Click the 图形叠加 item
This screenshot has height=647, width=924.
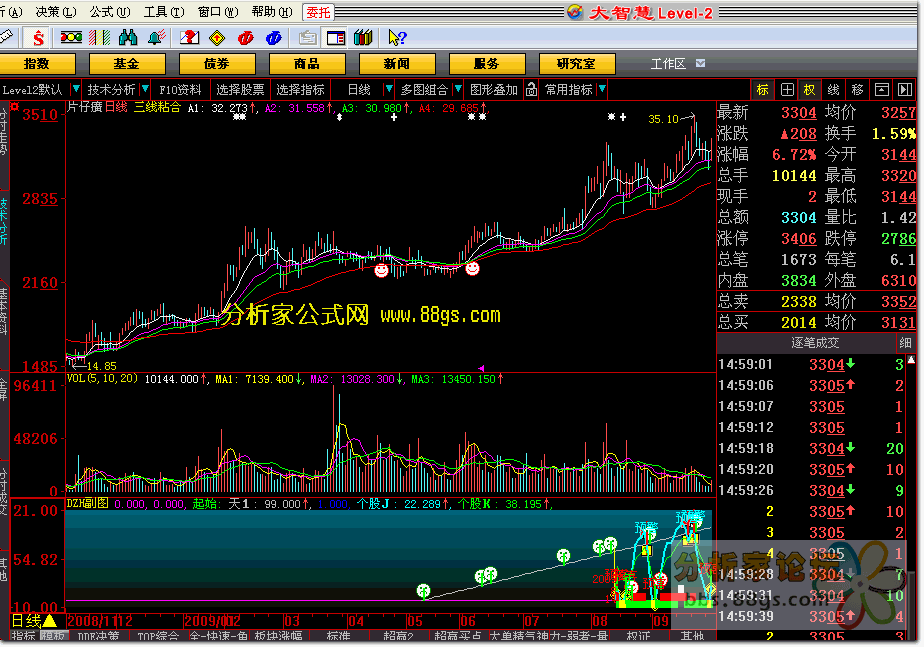(x=493, y=90)
